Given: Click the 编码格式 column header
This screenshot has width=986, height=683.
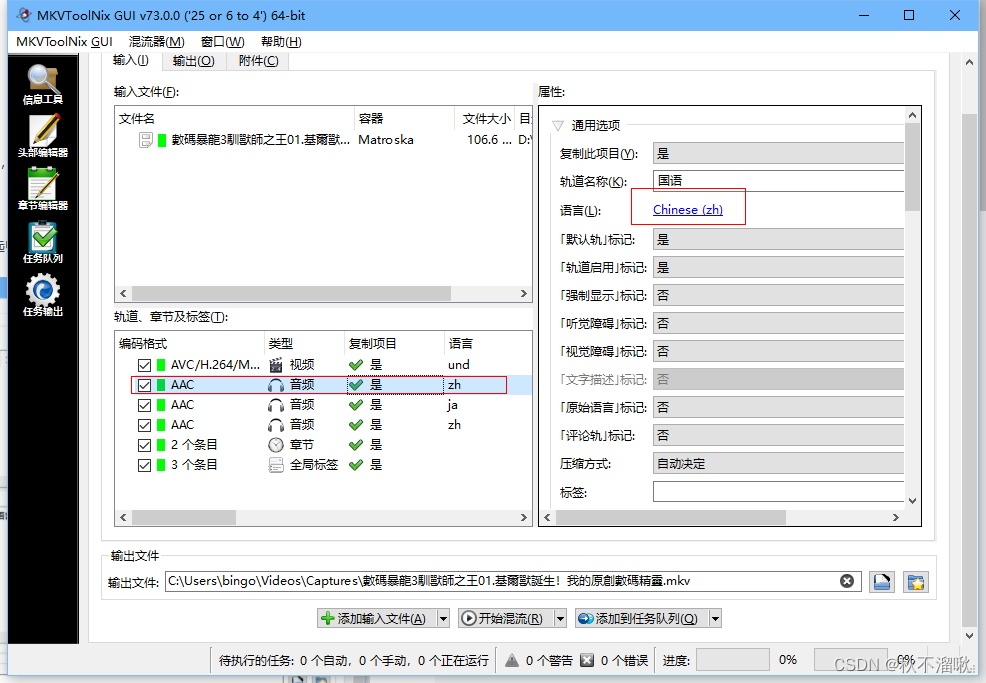Looking at the screenshot, I should point(190,343).
